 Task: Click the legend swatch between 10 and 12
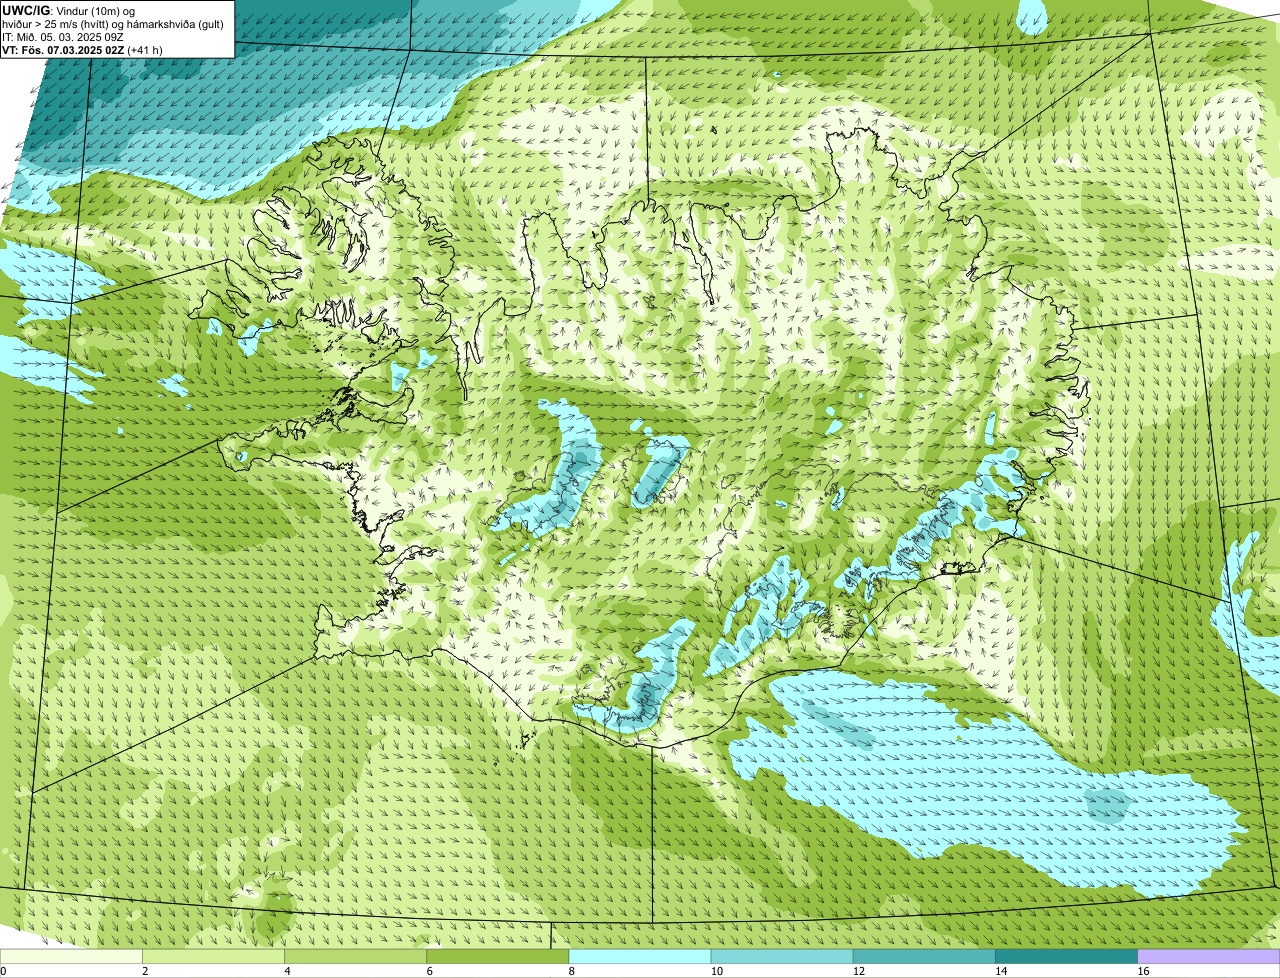782,957
